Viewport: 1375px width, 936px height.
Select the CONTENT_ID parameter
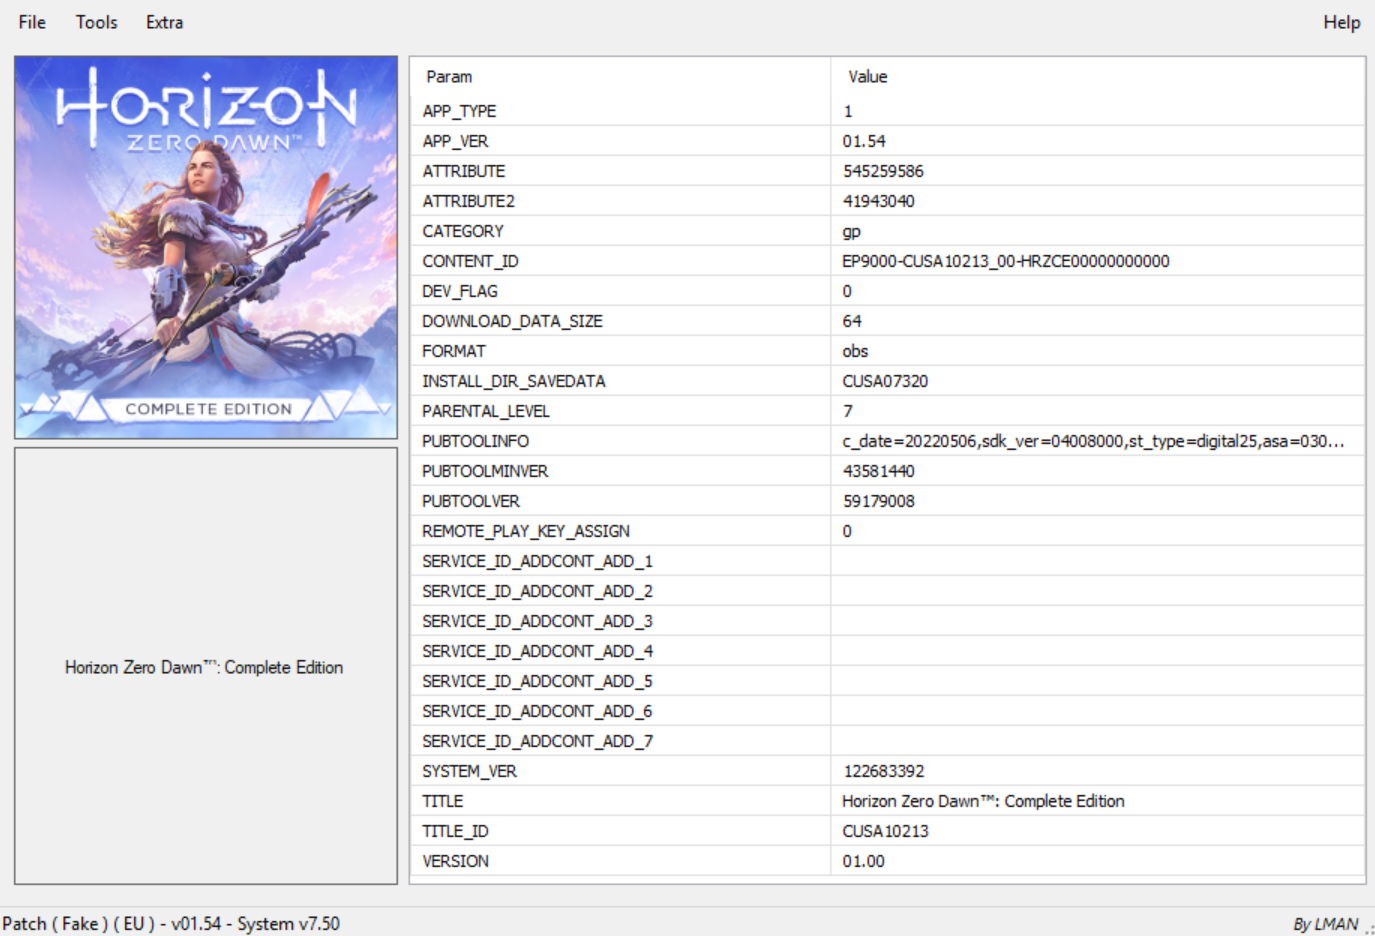(x=470, y=261)
